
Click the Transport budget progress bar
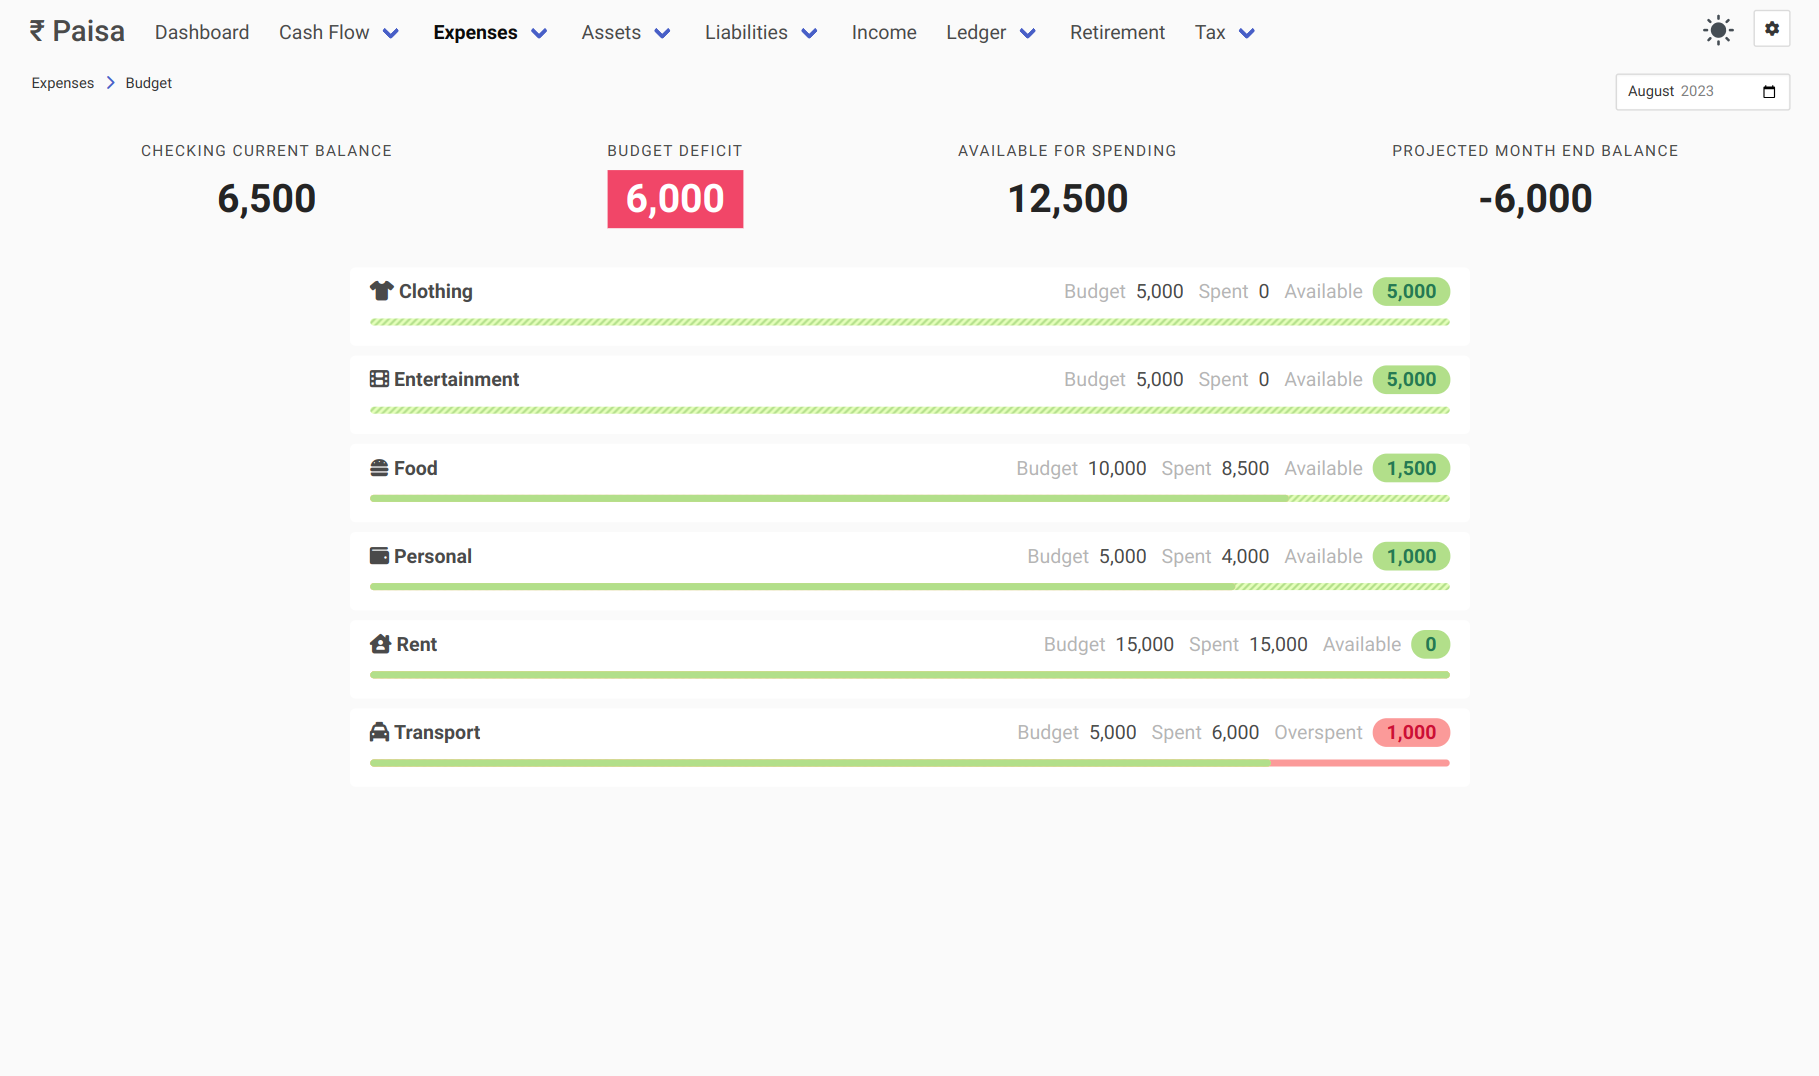[x=909, y=763]
